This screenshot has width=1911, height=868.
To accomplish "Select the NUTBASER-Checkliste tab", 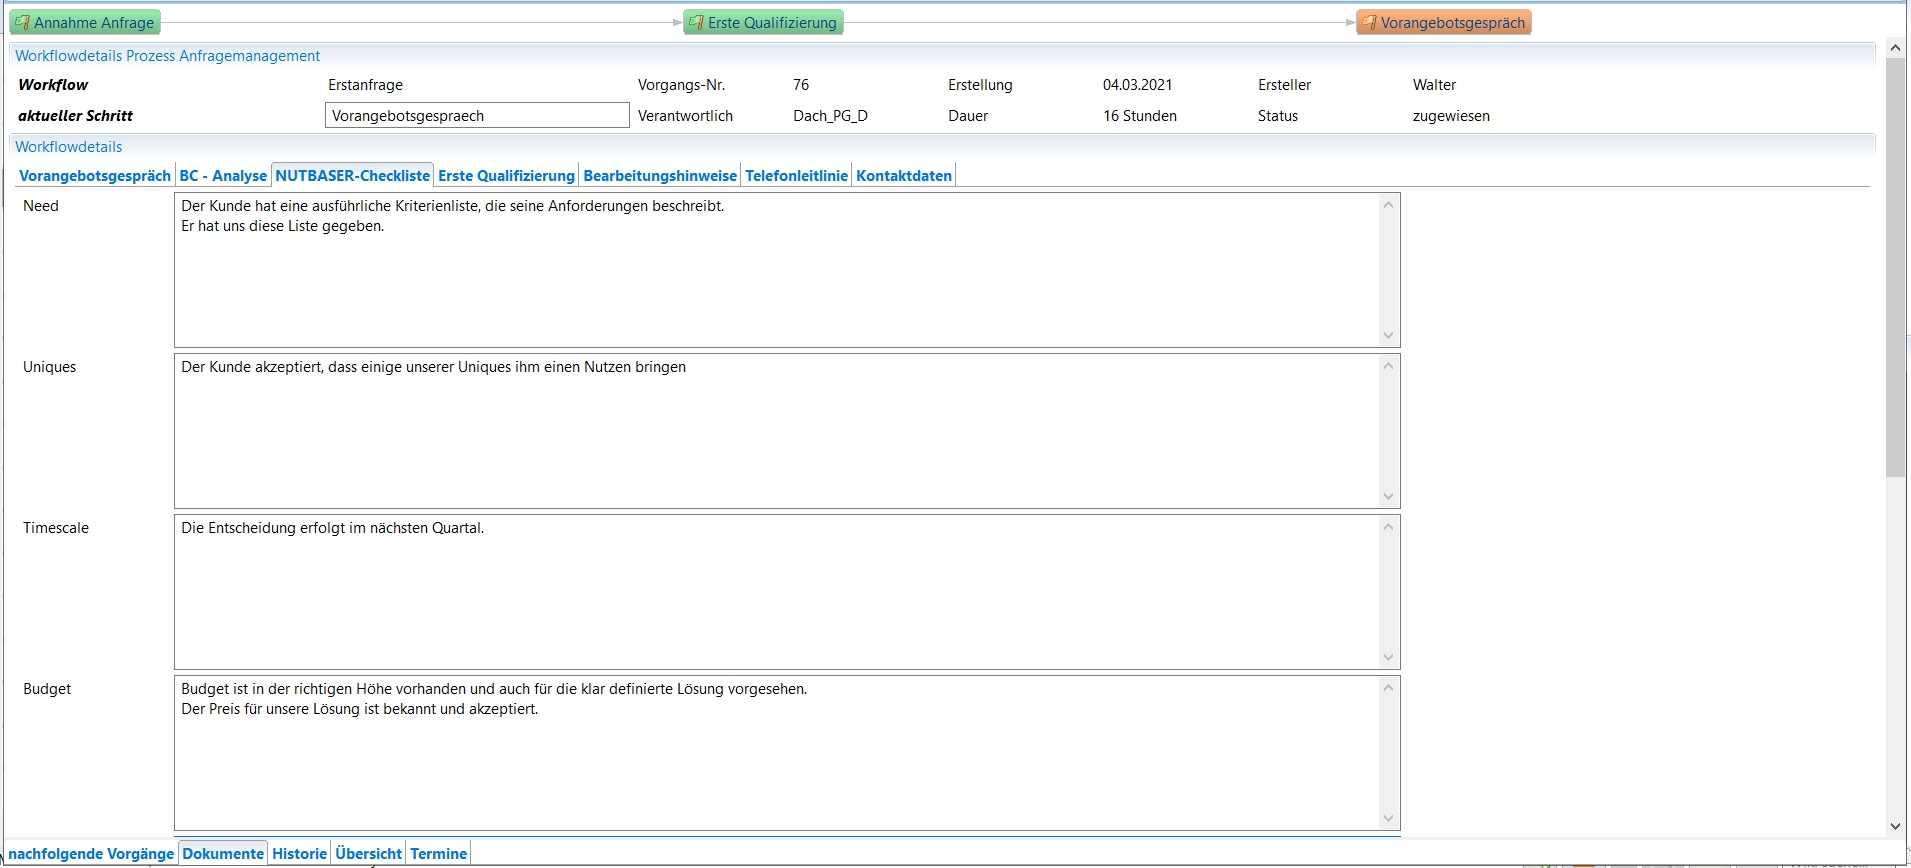I will [353, 176].
